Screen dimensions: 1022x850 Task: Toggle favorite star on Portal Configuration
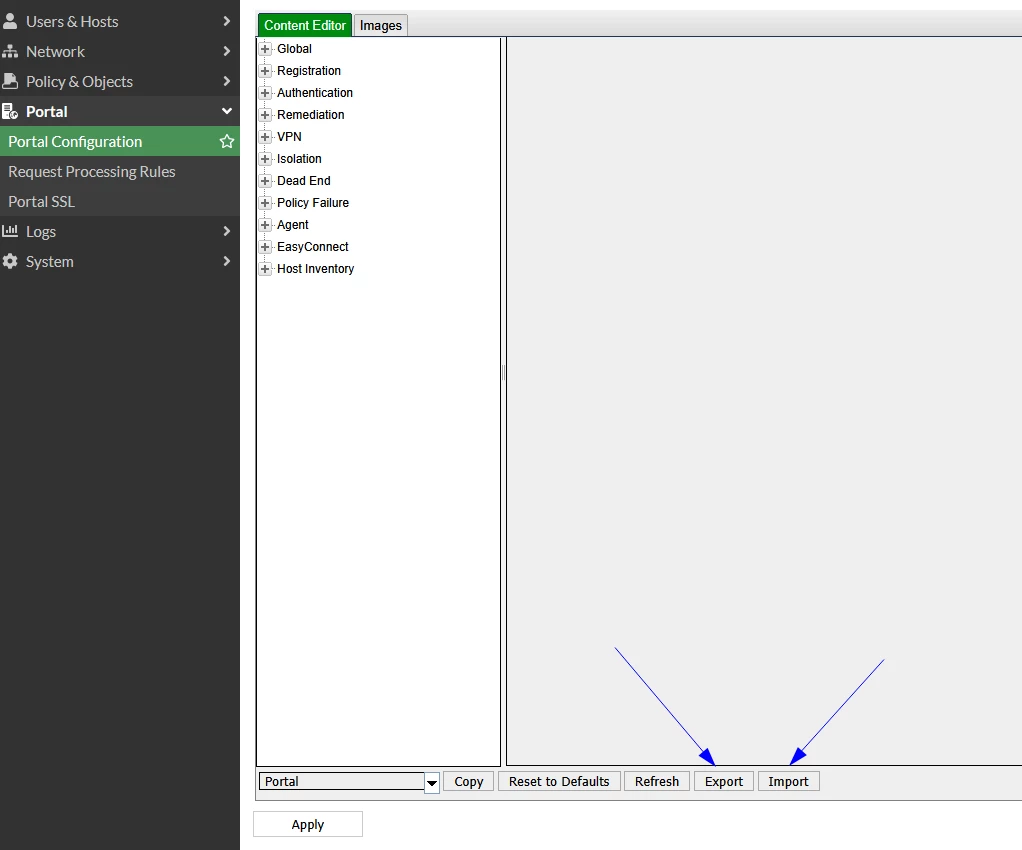pyautogui.click(x=226, y=141)
